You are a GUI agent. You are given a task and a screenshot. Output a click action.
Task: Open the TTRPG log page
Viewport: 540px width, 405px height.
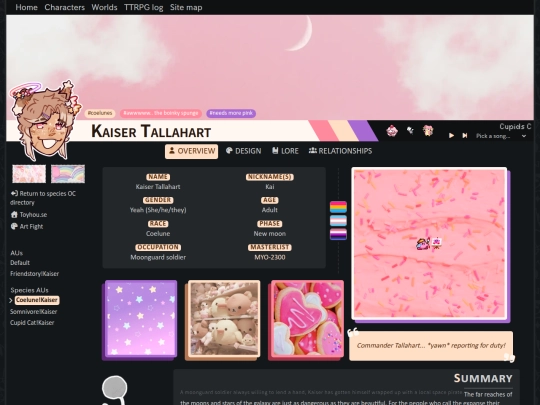pyautogui.click(x=144, y=7)
